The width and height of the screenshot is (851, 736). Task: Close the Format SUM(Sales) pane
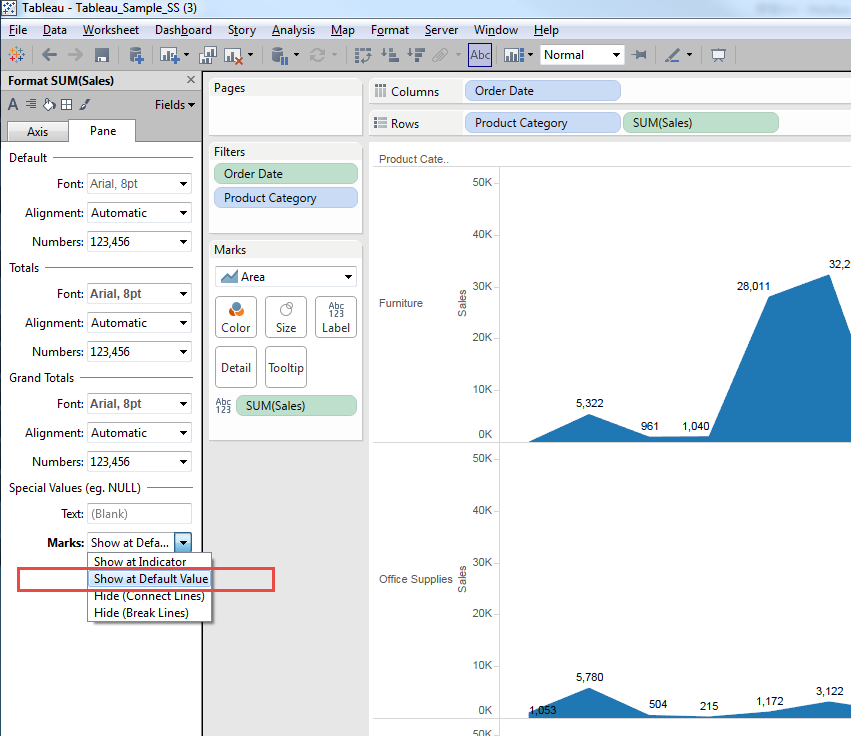190,80
